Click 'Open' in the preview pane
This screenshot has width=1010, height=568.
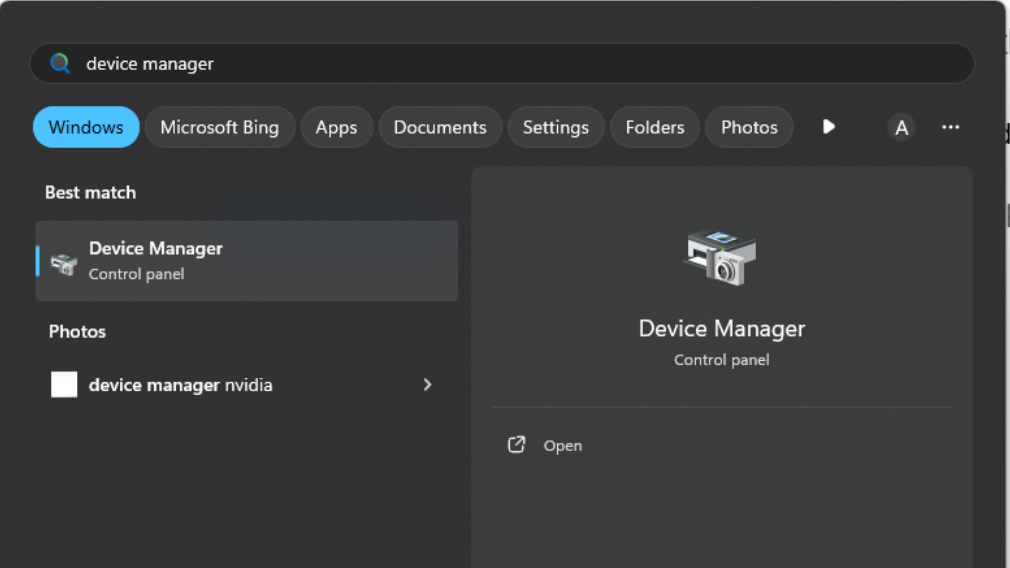point(562,446)
